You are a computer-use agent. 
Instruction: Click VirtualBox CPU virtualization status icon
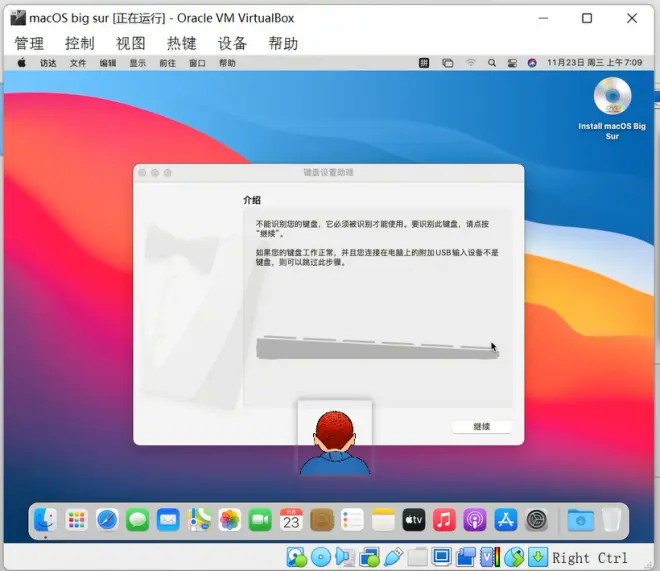490,557
